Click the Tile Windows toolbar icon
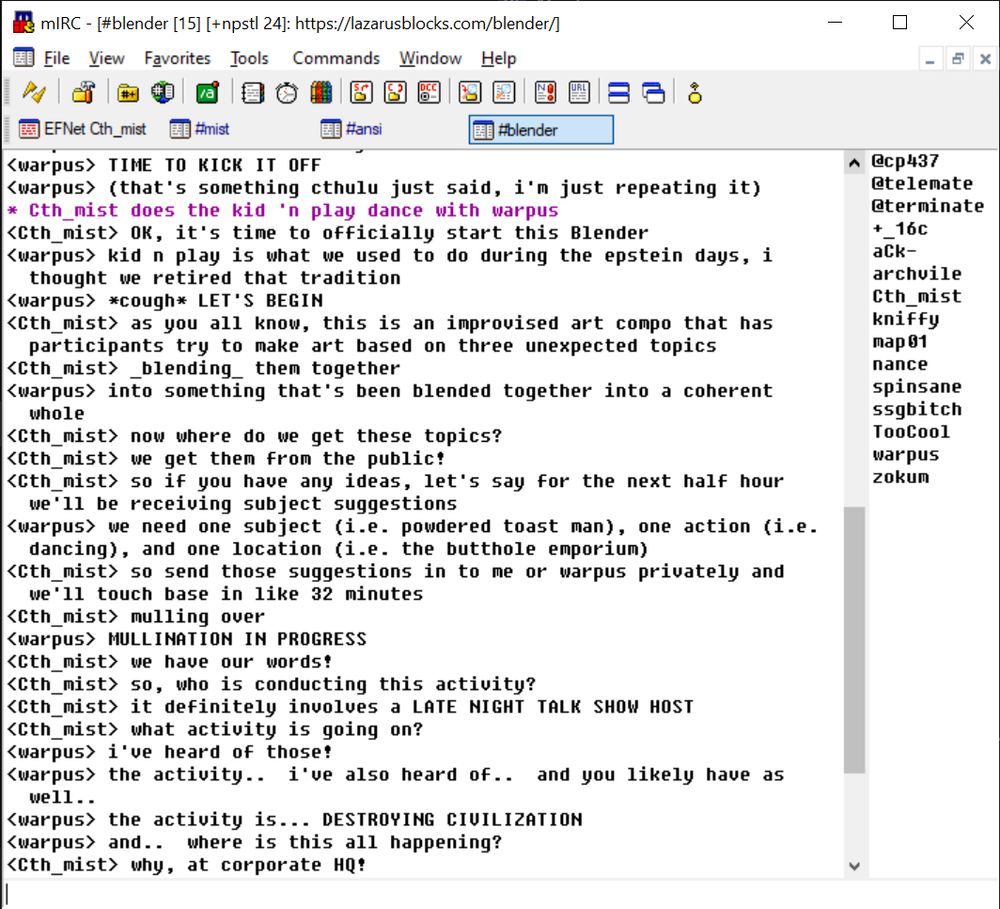The width and height of the screenshot is (1000, 909). tap(619, 93)
